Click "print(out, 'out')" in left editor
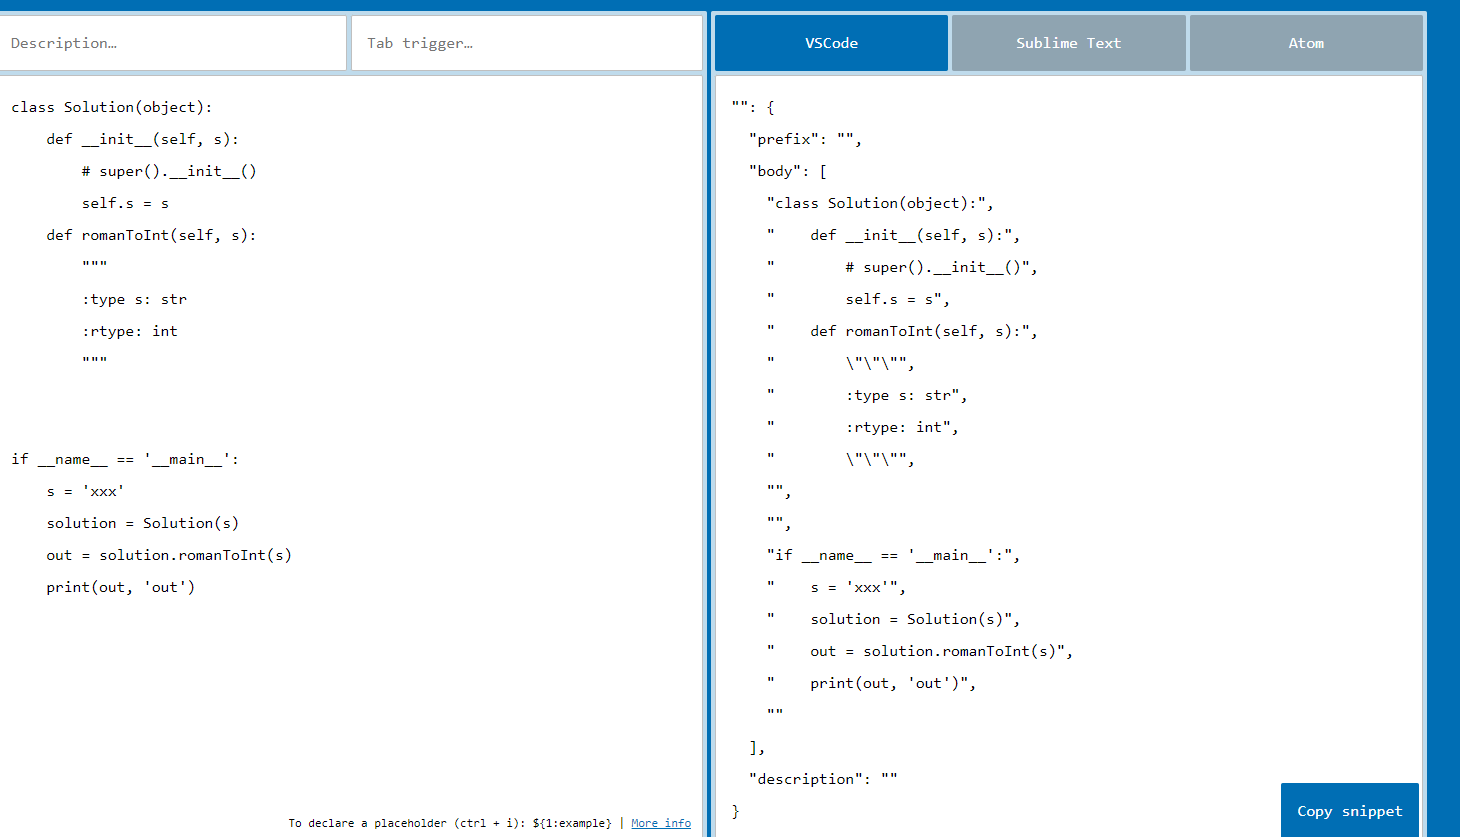The image size is (1460, 837). click(x=121, y=587)
